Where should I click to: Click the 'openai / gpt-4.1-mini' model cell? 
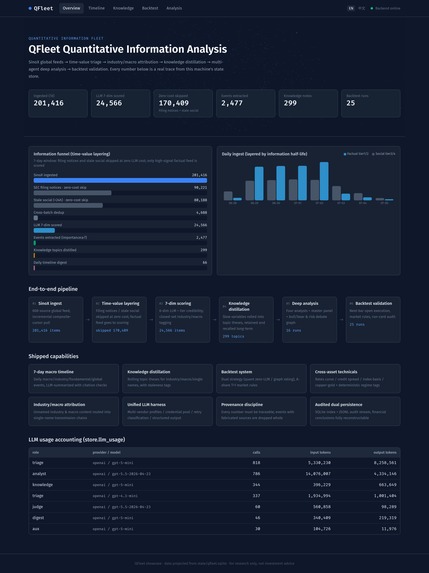115,496
